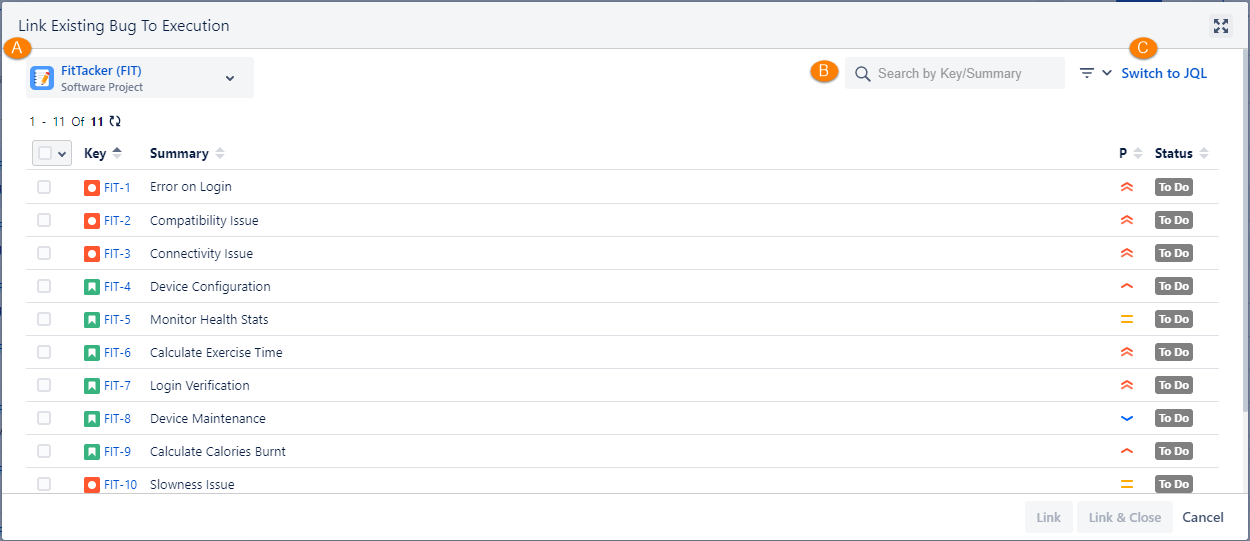Click the highest priority icon for Error on Login
This screenshot has height=541, width=1250.
pos(1127,187)
